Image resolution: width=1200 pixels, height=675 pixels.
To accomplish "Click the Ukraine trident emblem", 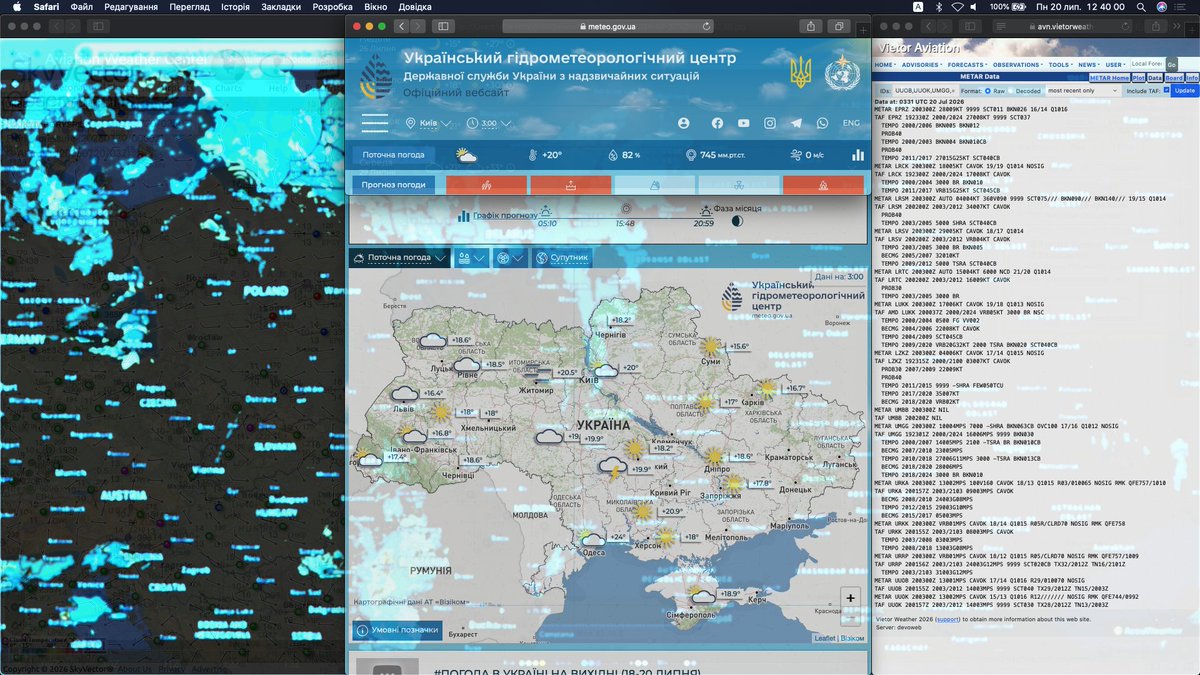I will pyautogui.click(x=801, y=72).
